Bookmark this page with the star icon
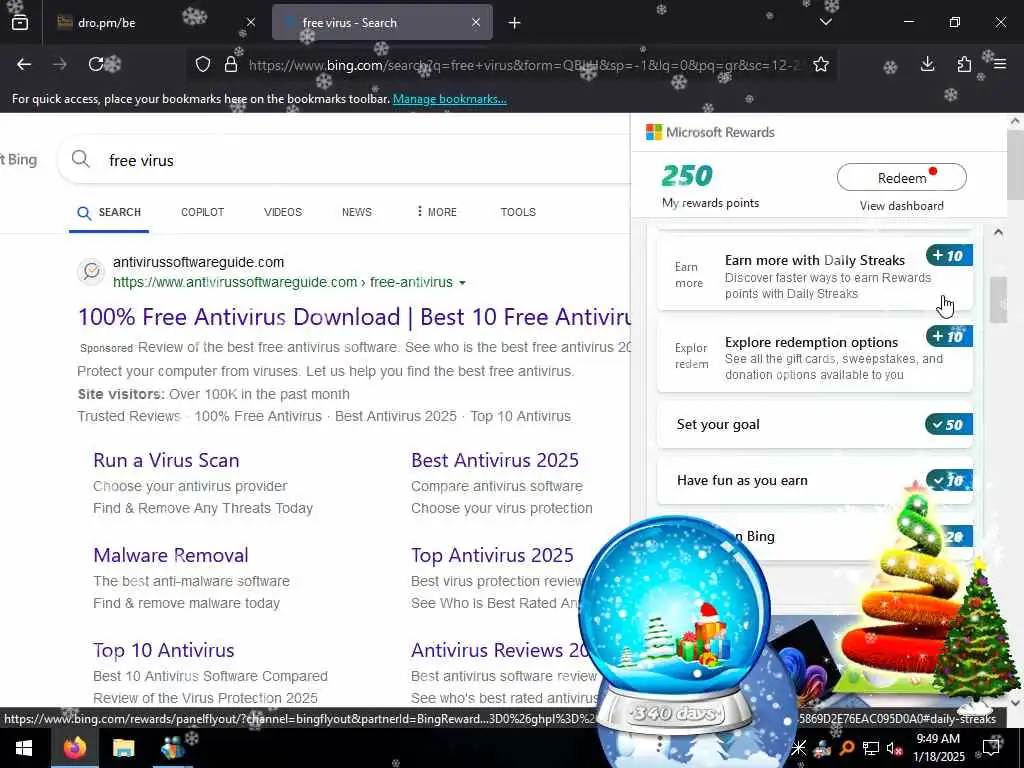 point(821,64)
